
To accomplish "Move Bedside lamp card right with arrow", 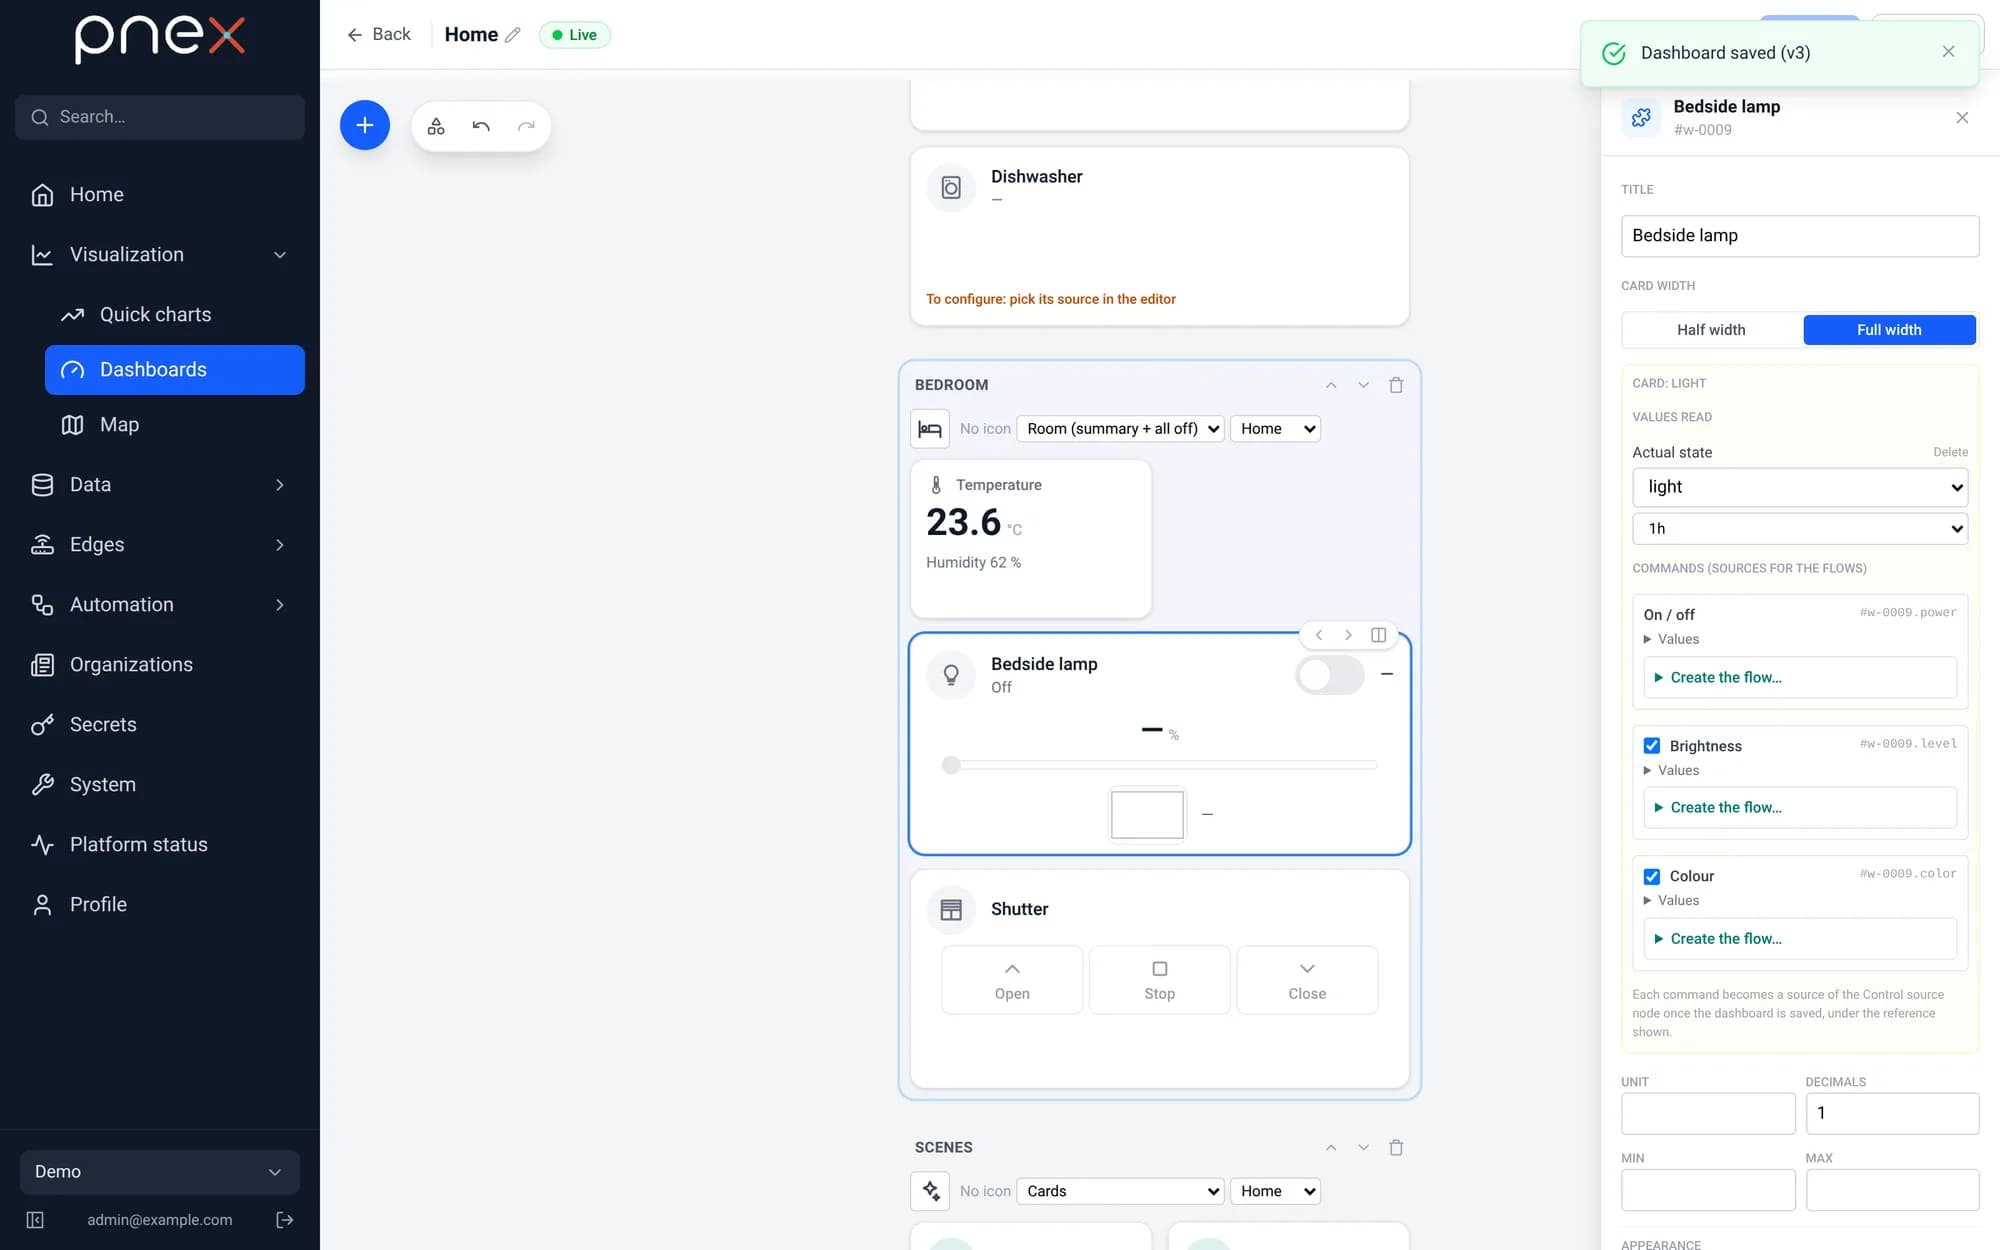I will click(1348, 635).
